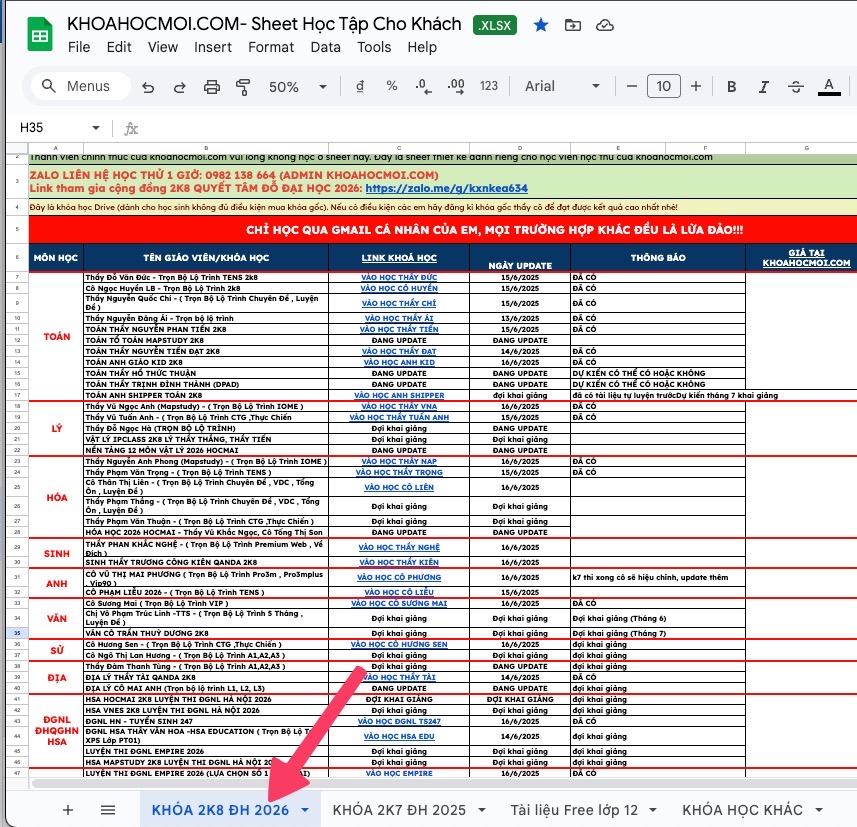
Task: Open the 50% zoom dropdown
Action: (298, 86)
